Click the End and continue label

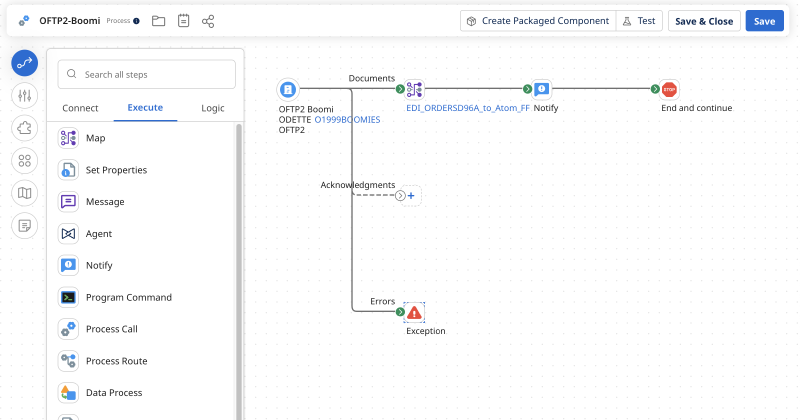click(696, 108)
